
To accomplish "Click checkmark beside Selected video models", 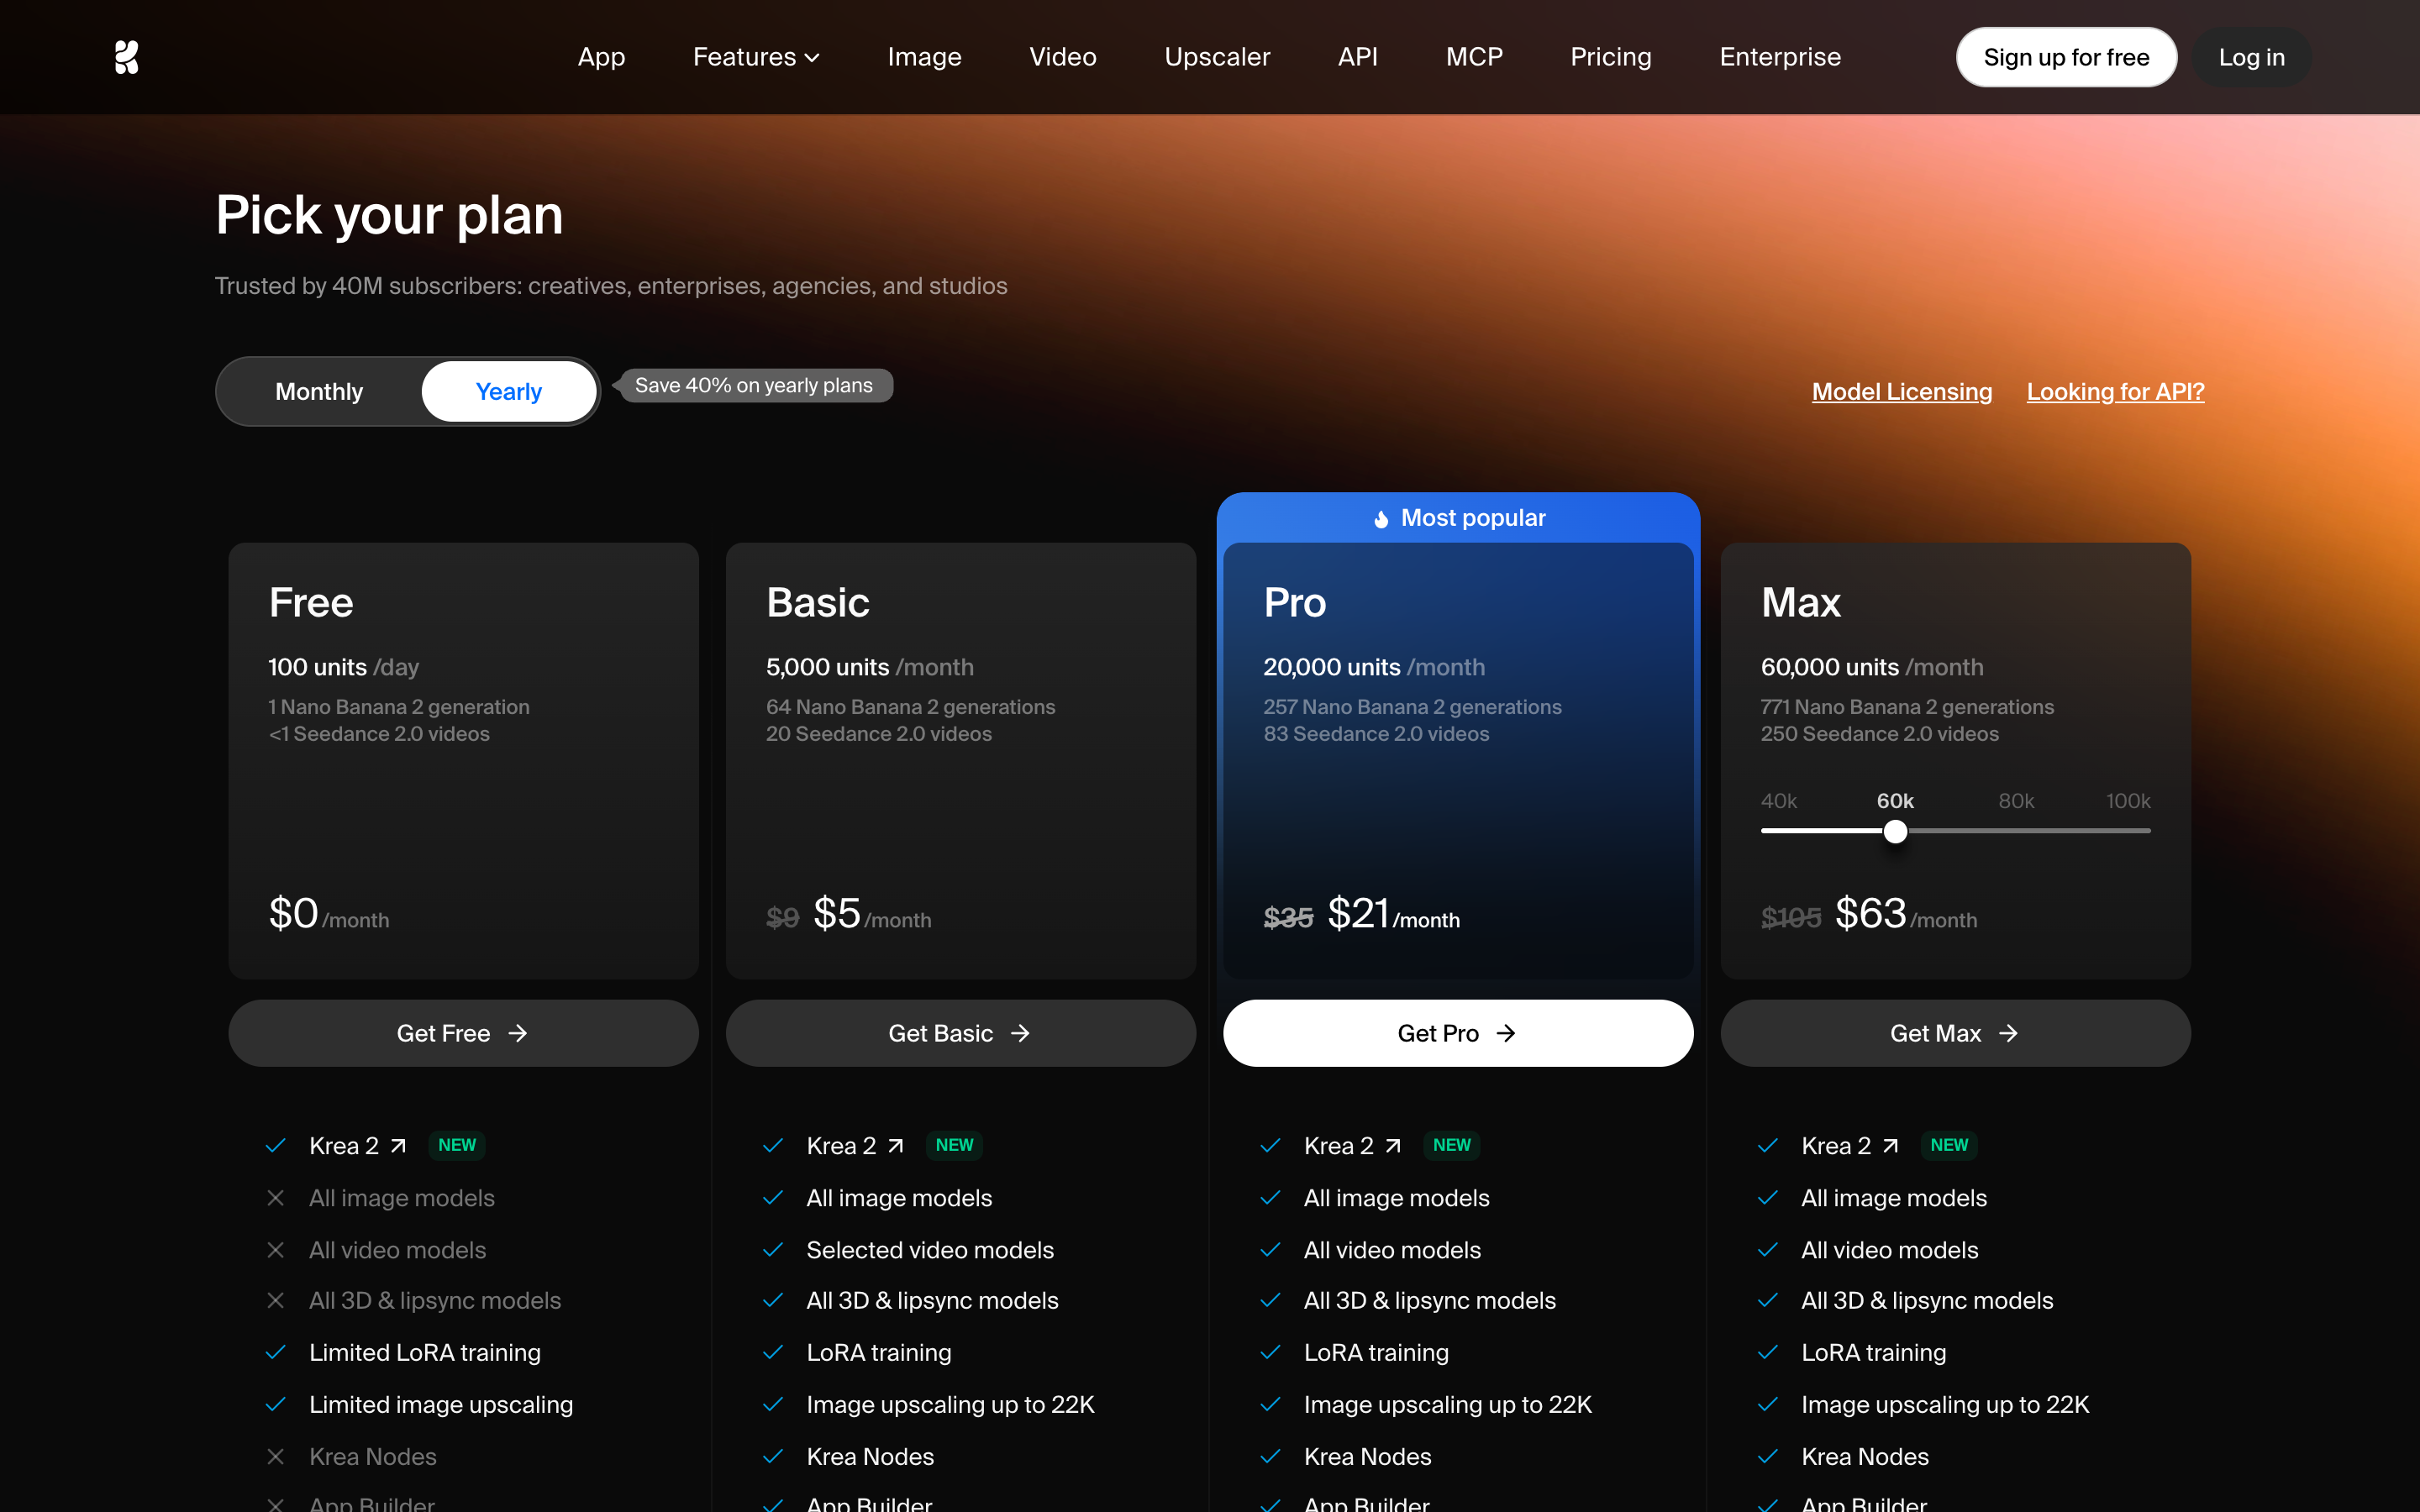I will 773,1250.
